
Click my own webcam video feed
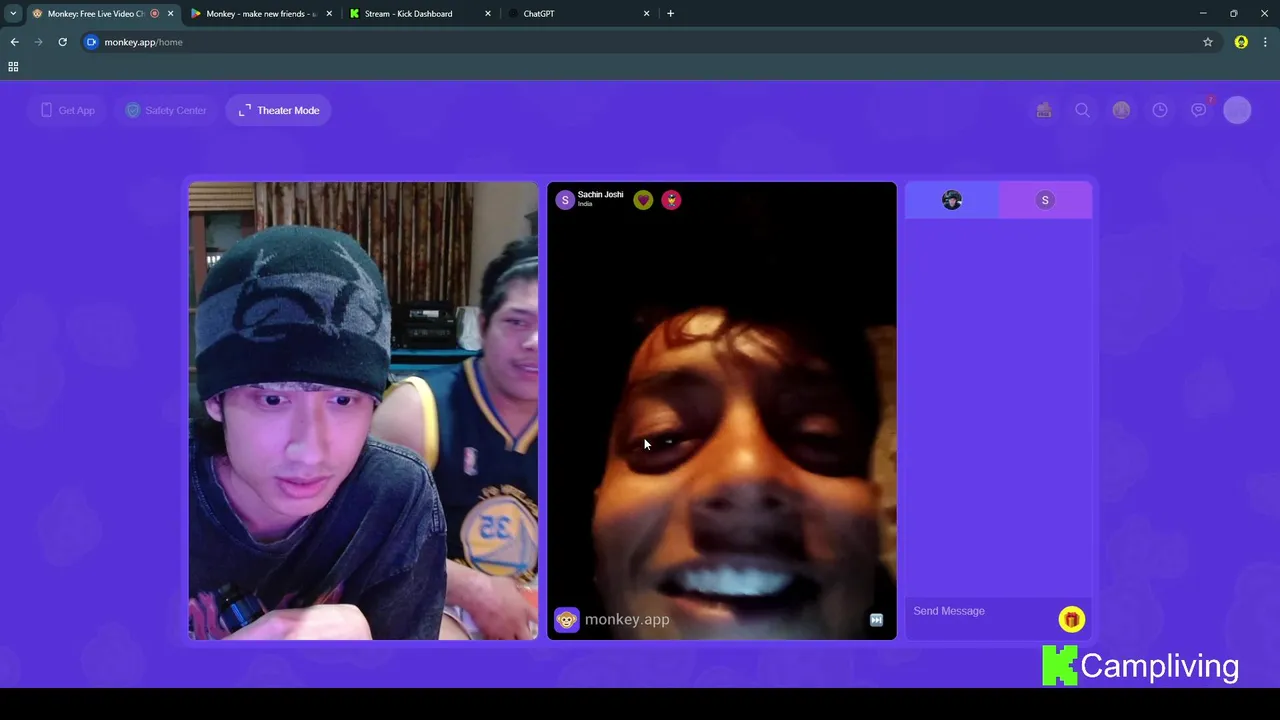coord(363,411)
